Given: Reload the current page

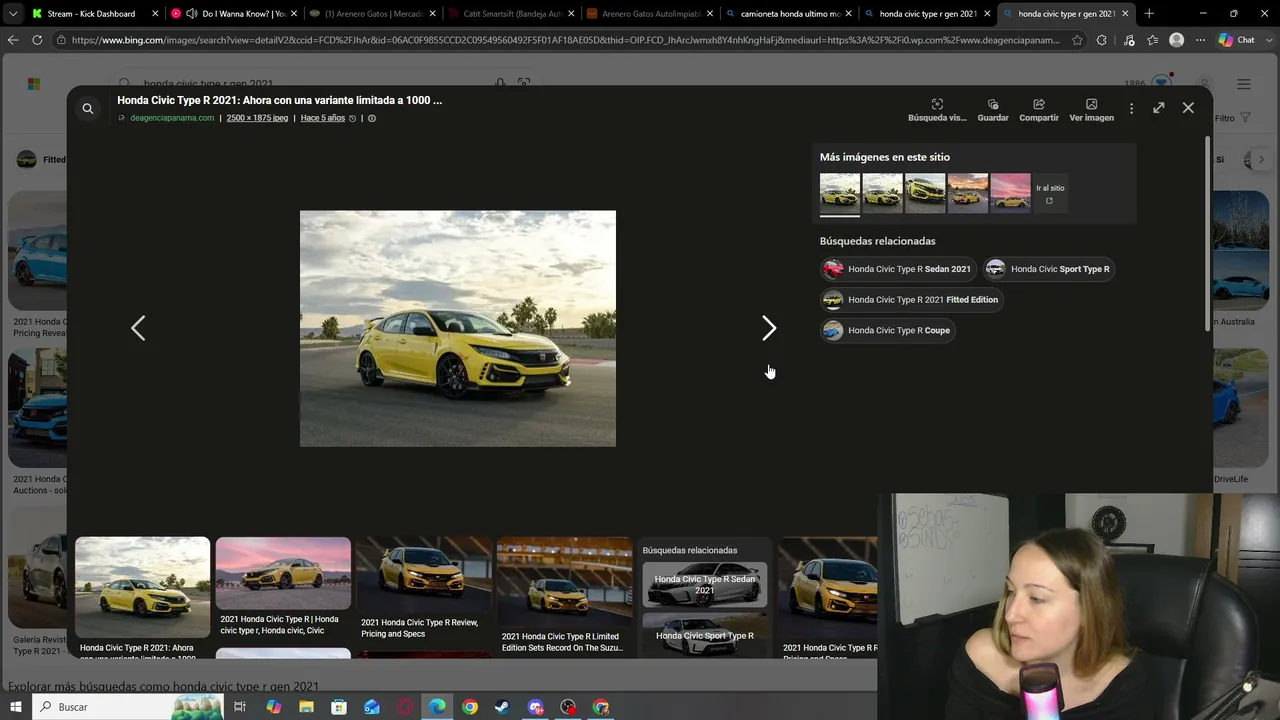Looking at the screenshot, I should click(x=37, y=40).
